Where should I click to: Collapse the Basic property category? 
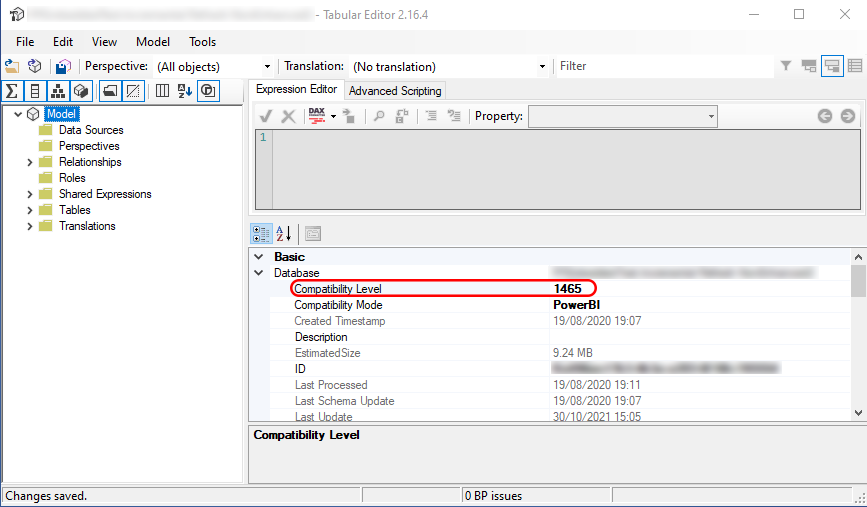pos(258,257)
